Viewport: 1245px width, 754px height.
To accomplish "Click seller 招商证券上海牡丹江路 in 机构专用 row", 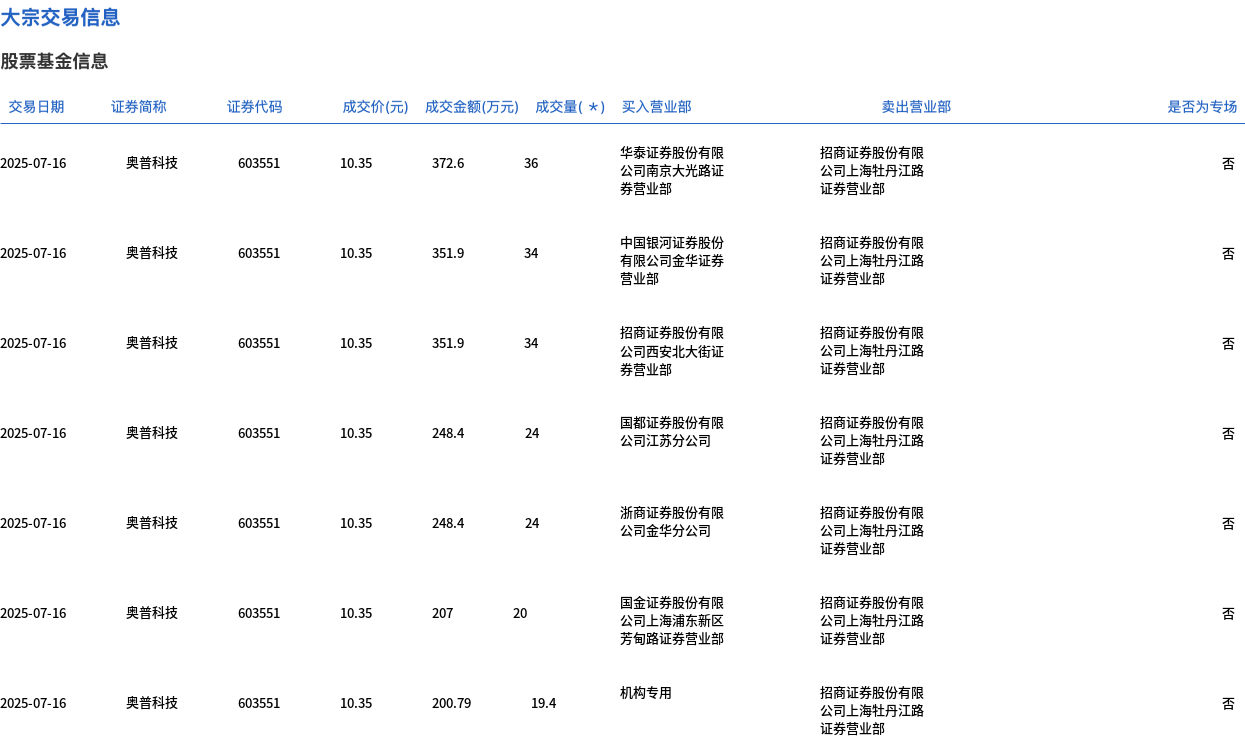I will pos(872,711).
